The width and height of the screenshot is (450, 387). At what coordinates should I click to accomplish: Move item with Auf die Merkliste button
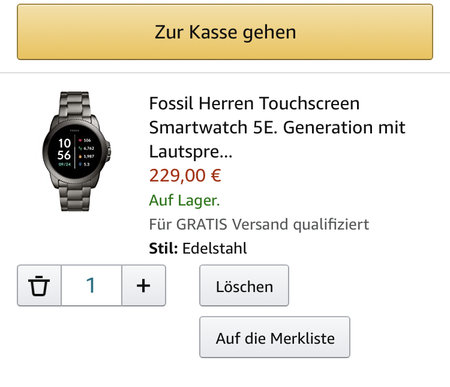pyautogui.click(x=275, y=337)
